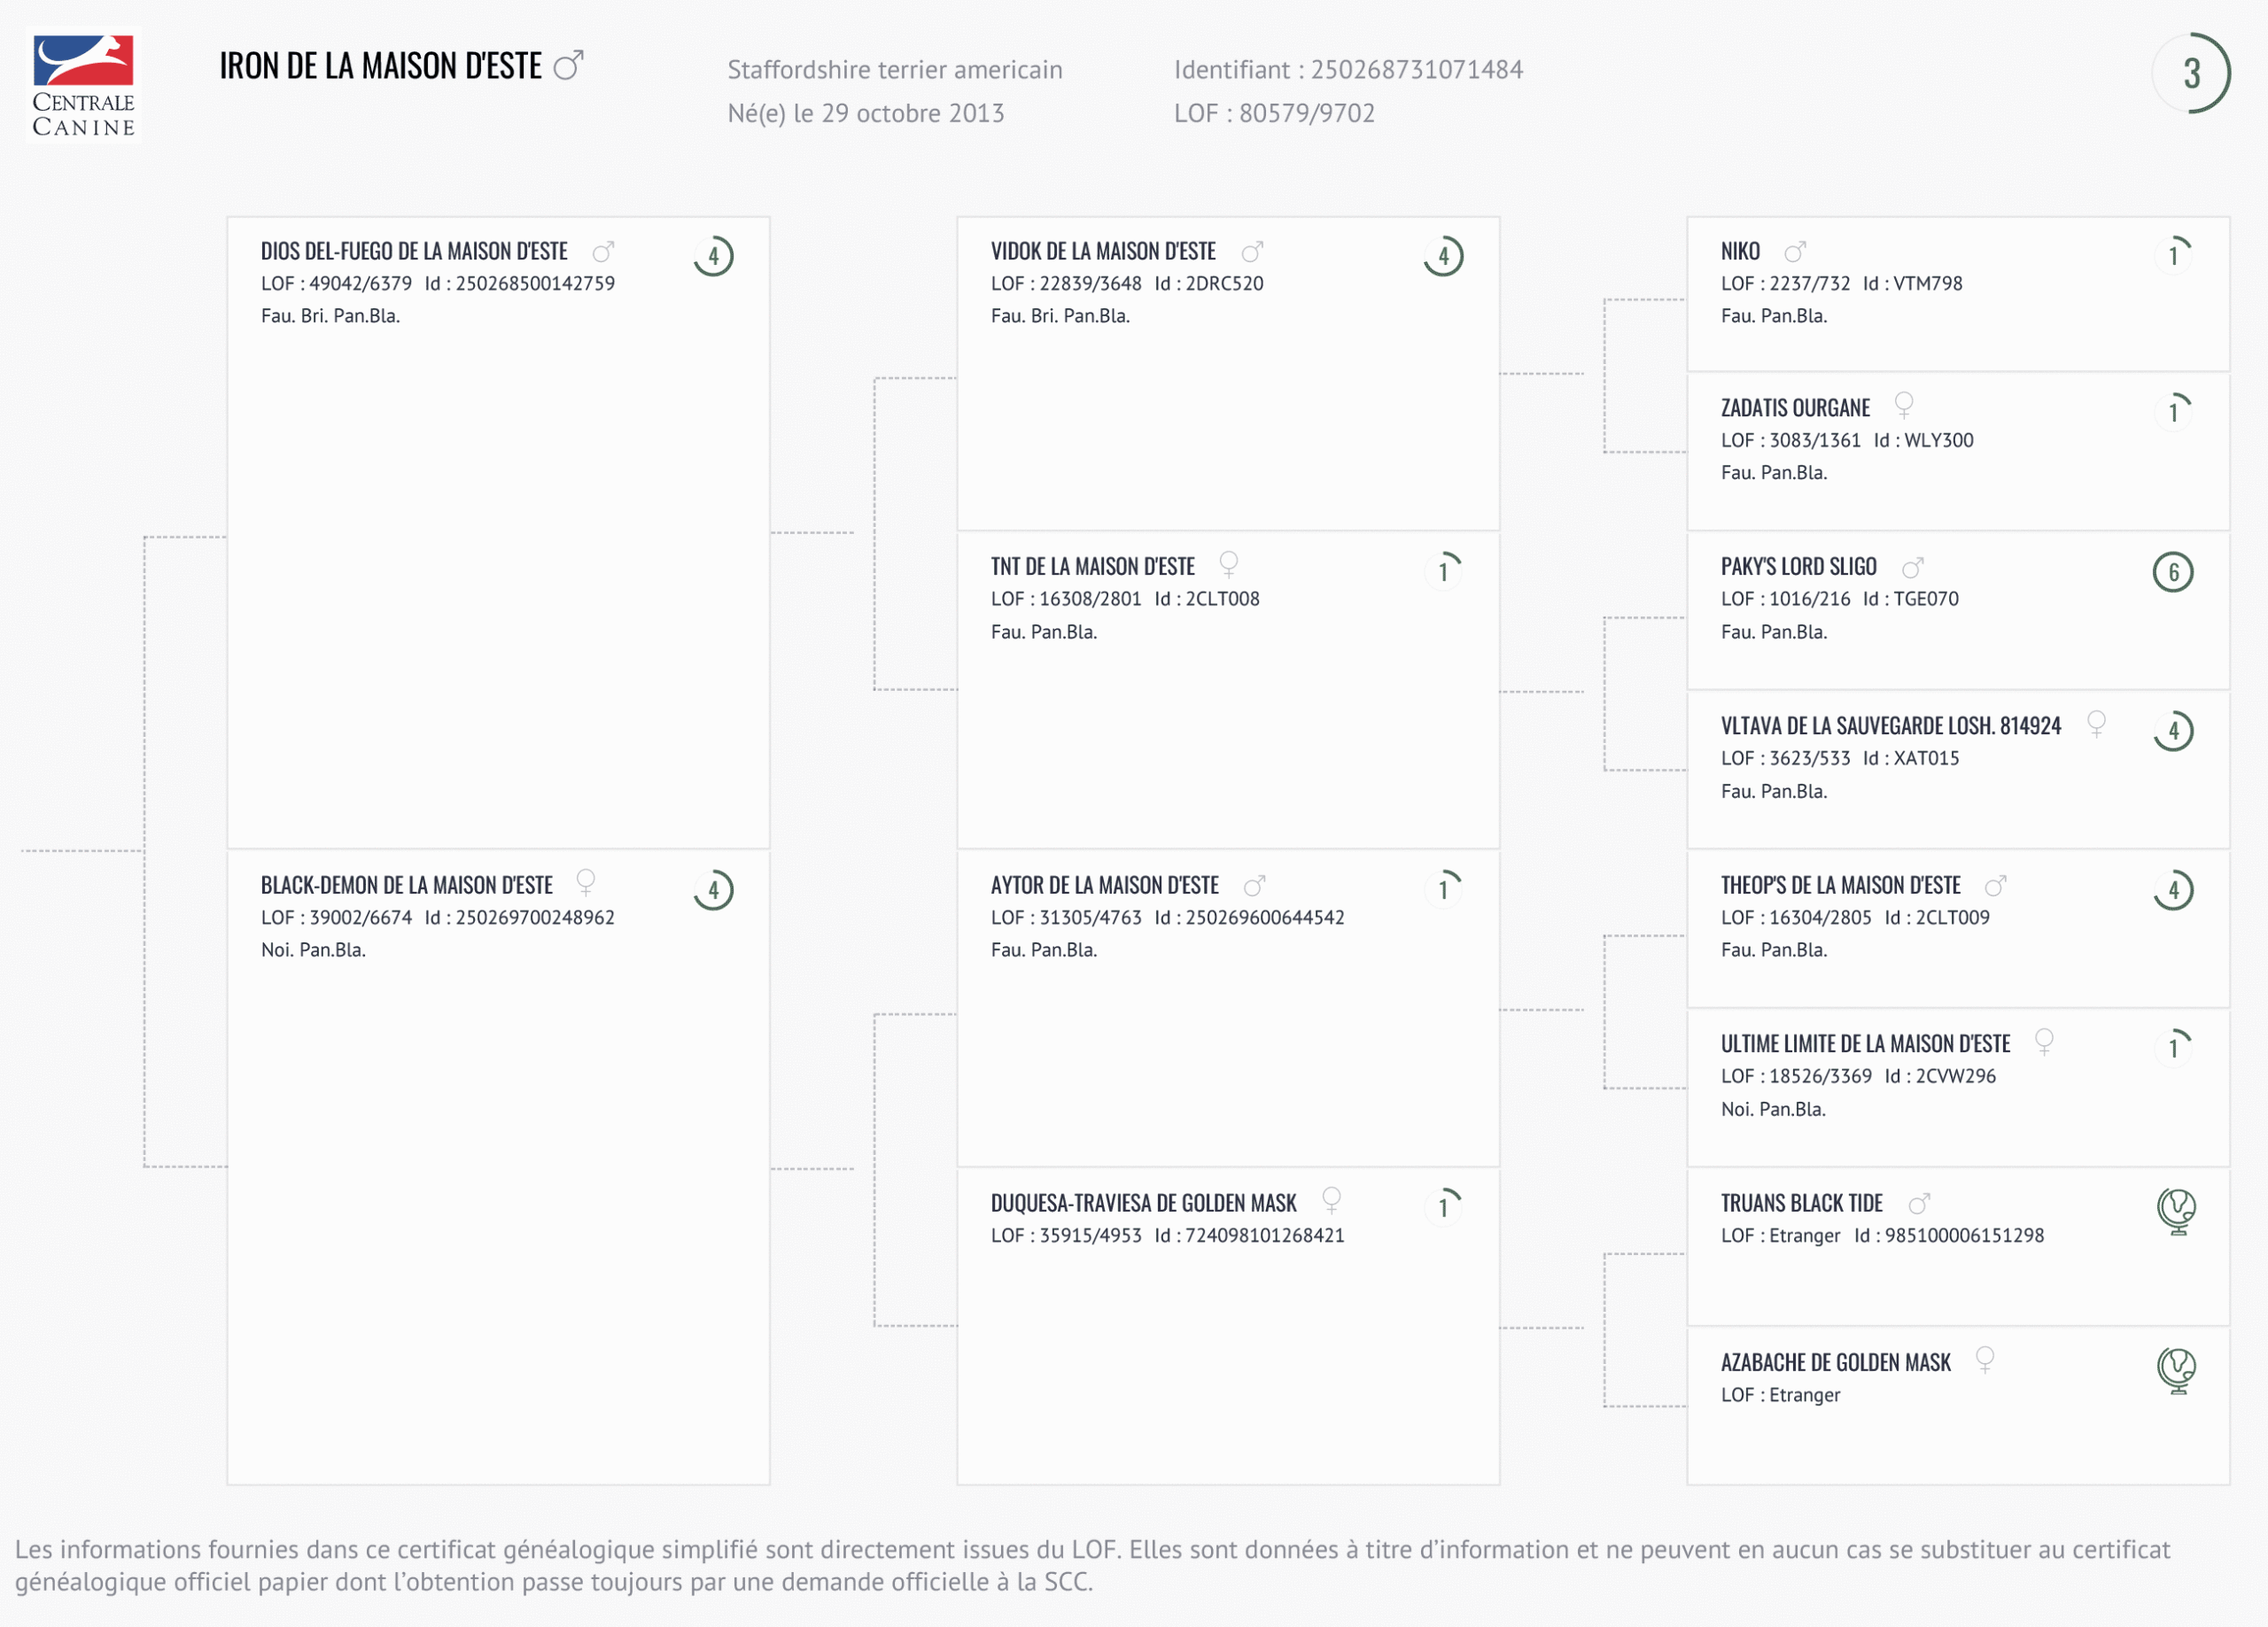Open VLTAVA DE LA SAUVEGARDE LOSH. 814924 entry

click(1890, 726)
